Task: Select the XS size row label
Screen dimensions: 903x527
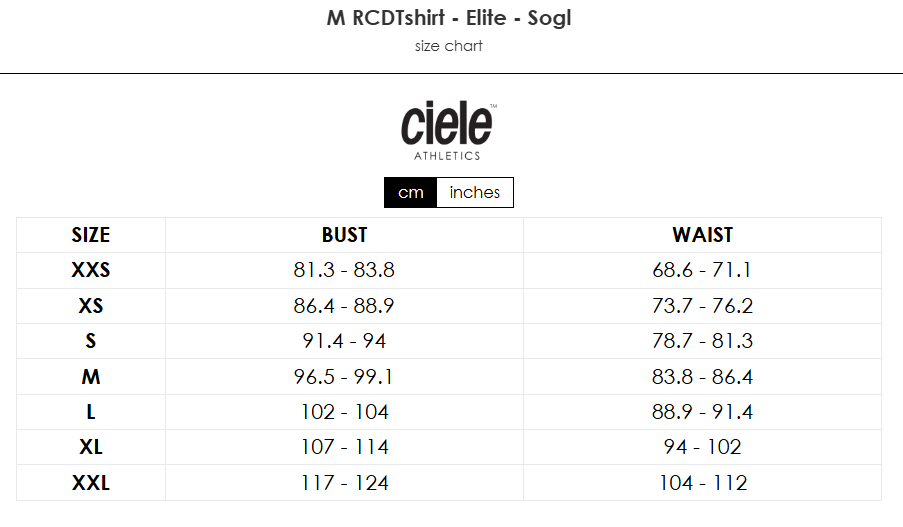Action: [x=91, y=306]
